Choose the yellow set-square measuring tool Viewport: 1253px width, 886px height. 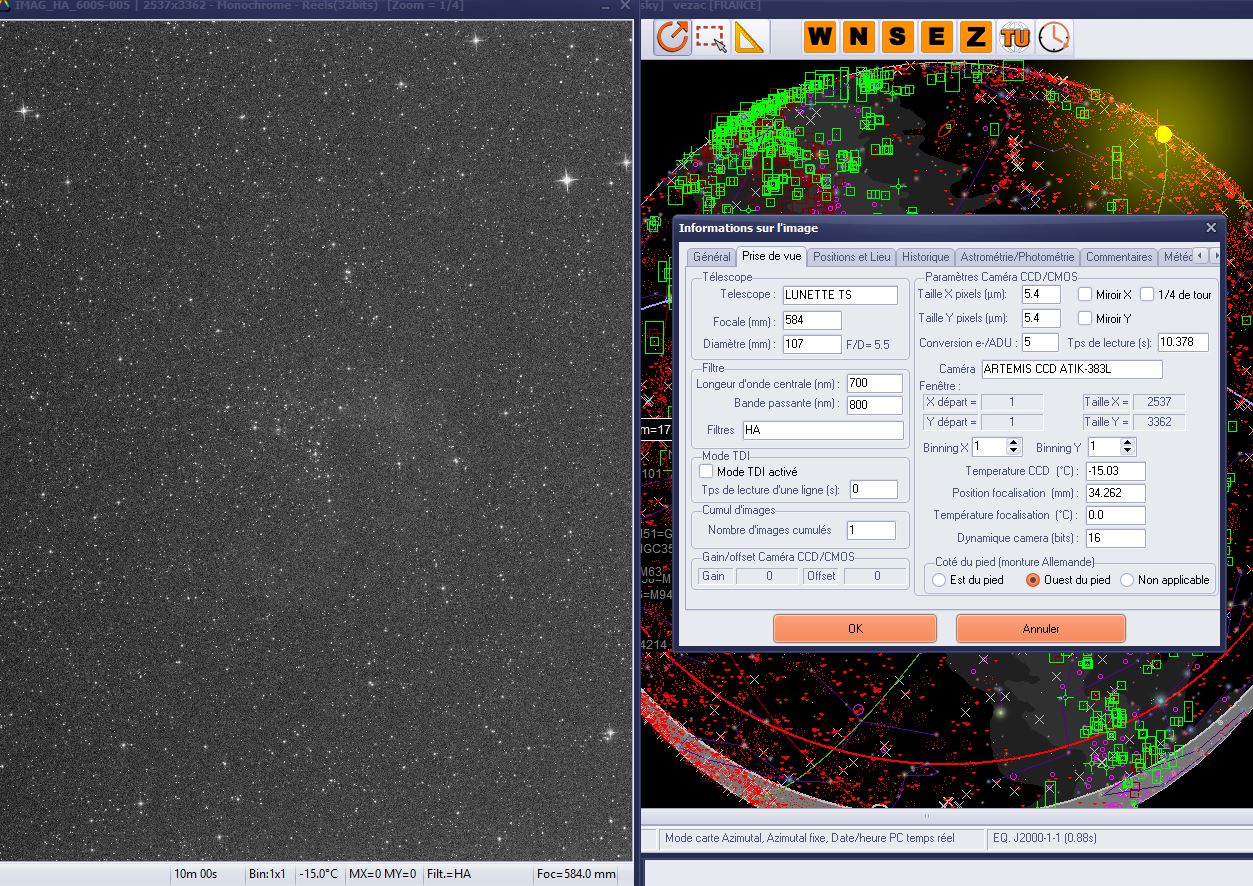point(749,37)
